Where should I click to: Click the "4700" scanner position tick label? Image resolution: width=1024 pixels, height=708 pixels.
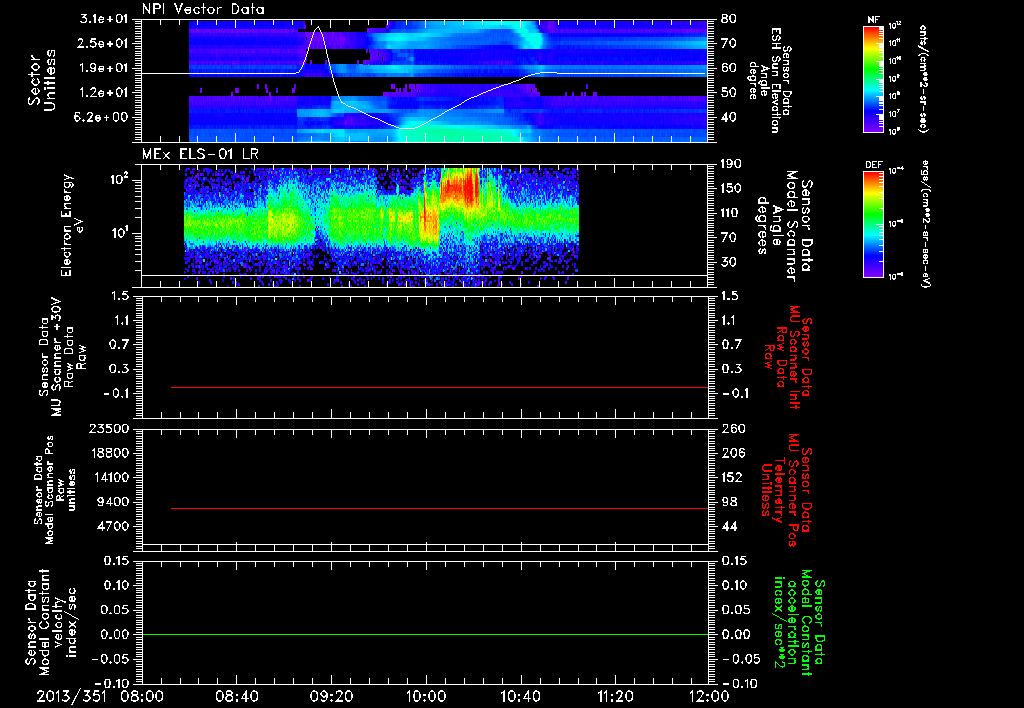pyautogui.click(x=112, y=526)
